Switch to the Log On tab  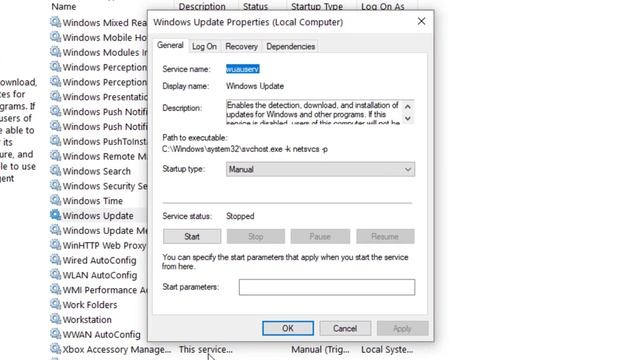[204, 47]
